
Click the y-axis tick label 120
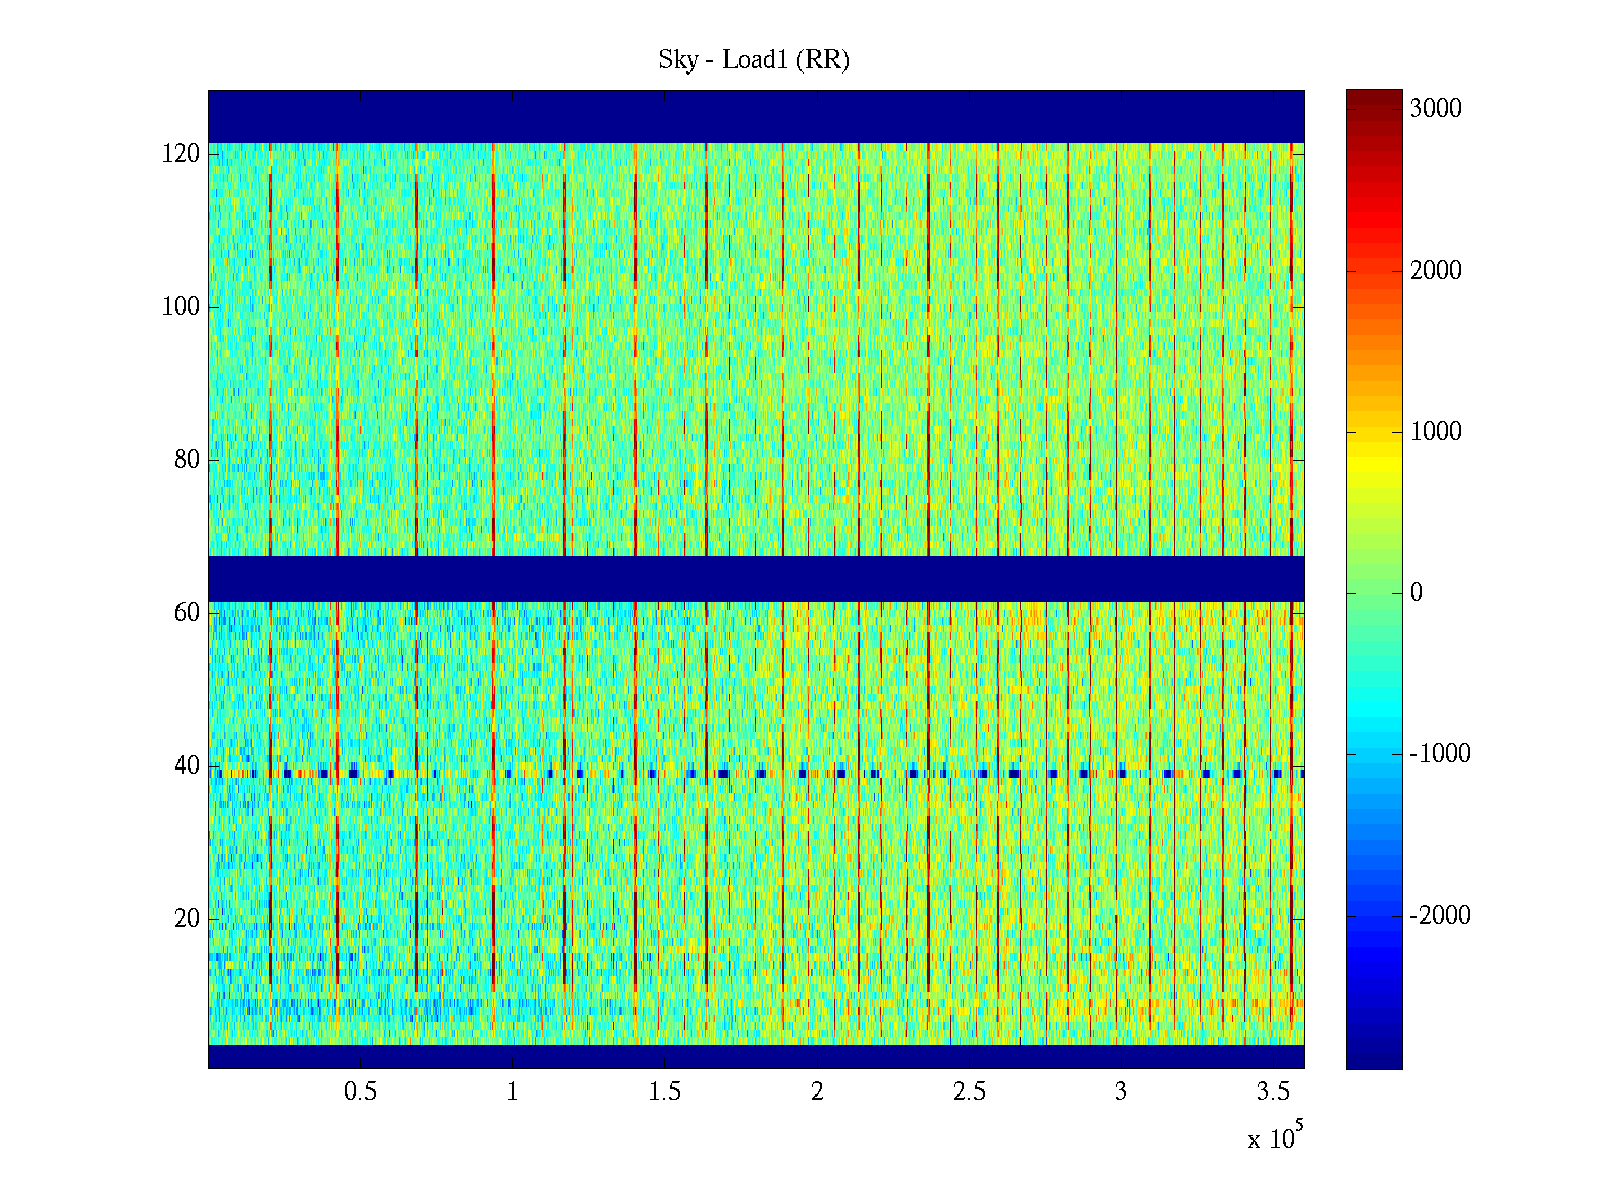coord(181,154)
